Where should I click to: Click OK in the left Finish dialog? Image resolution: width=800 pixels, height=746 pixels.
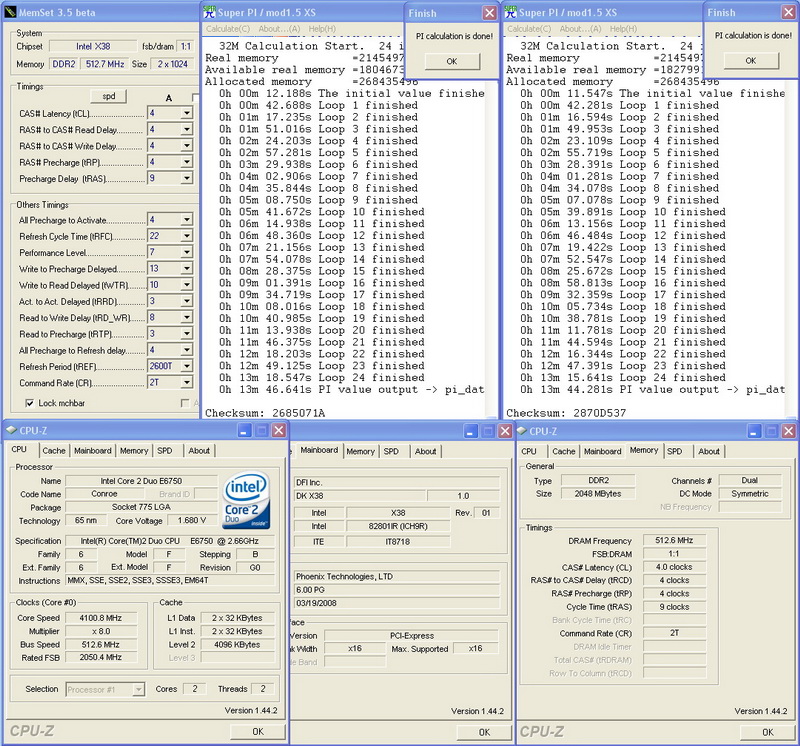(x=450, y=61)
